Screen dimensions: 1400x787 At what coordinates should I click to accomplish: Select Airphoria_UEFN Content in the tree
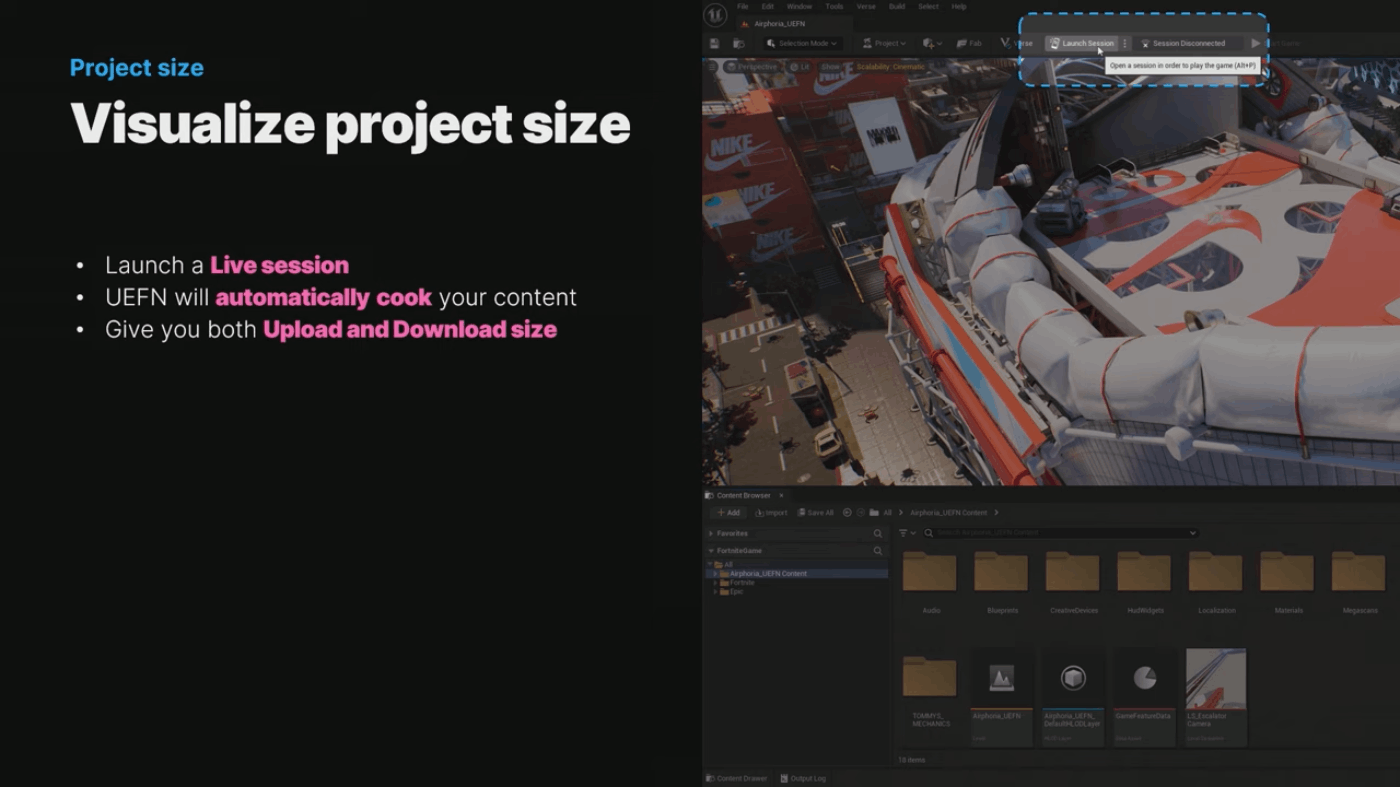click(796, 574)
